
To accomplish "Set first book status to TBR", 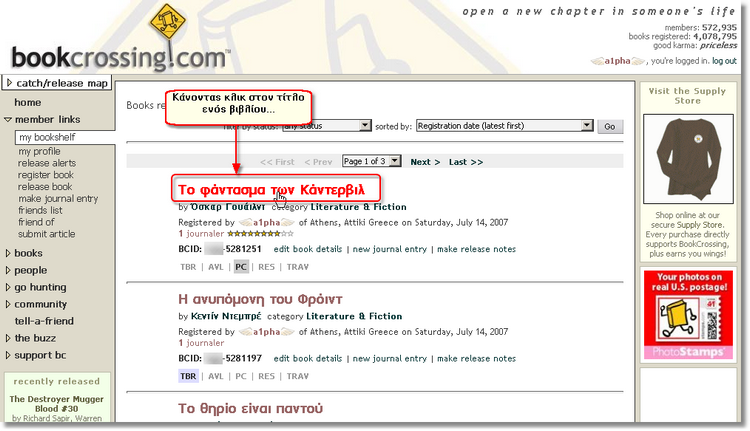I will point(188,267).
